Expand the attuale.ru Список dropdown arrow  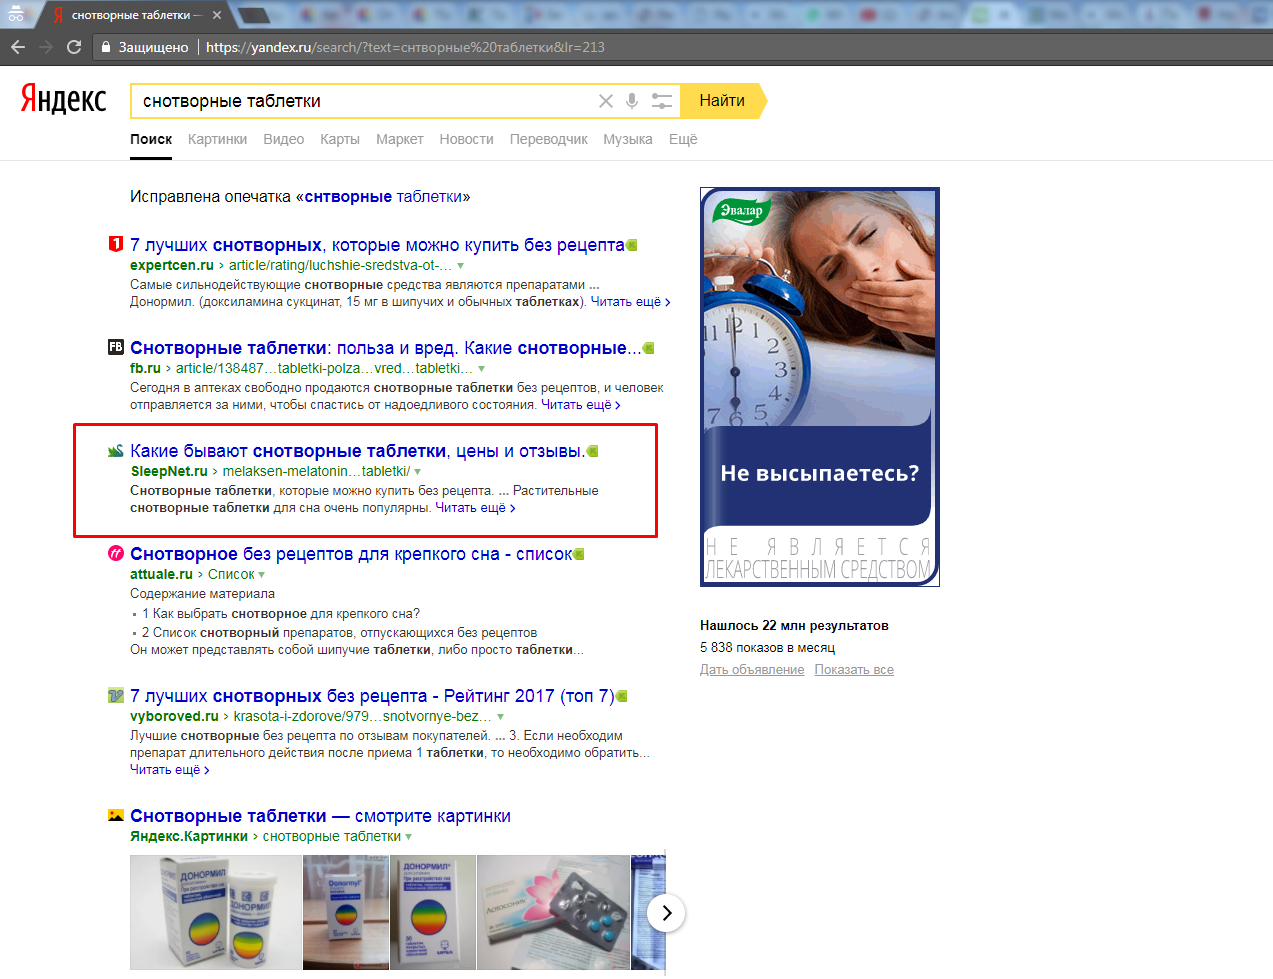[x=262, y=575]
